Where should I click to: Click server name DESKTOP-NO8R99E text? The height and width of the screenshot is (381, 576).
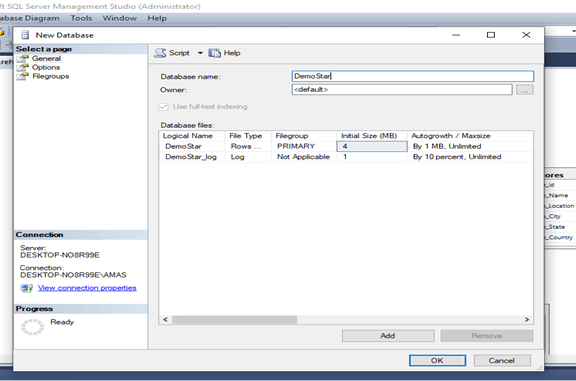coord(60,255)
